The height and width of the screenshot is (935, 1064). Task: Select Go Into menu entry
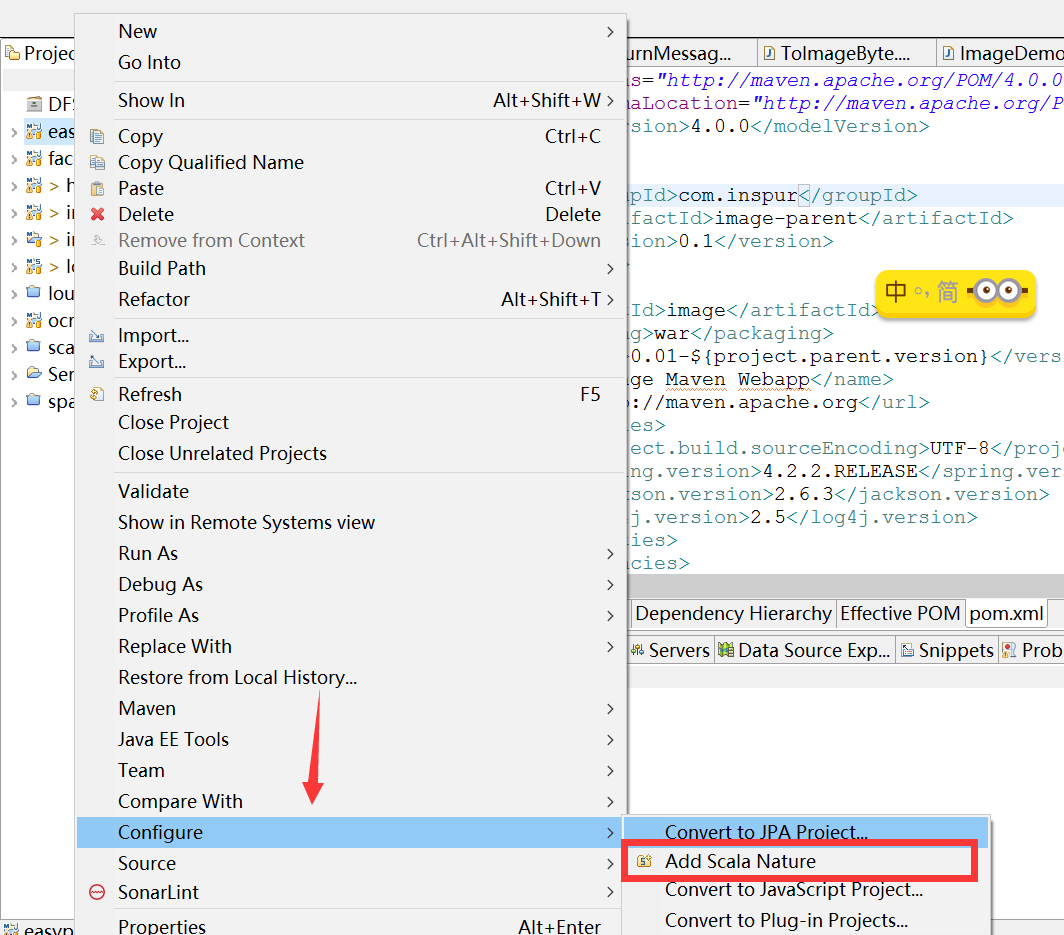pos(351,62)
